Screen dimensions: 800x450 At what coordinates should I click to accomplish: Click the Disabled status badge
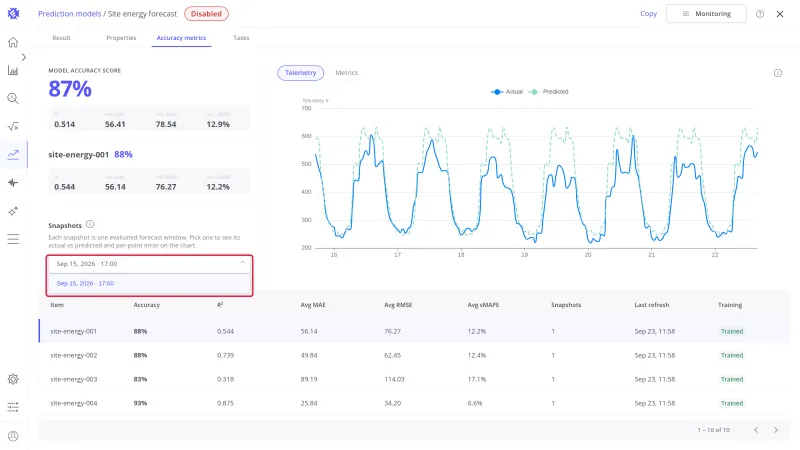click(x=206, y=14)
